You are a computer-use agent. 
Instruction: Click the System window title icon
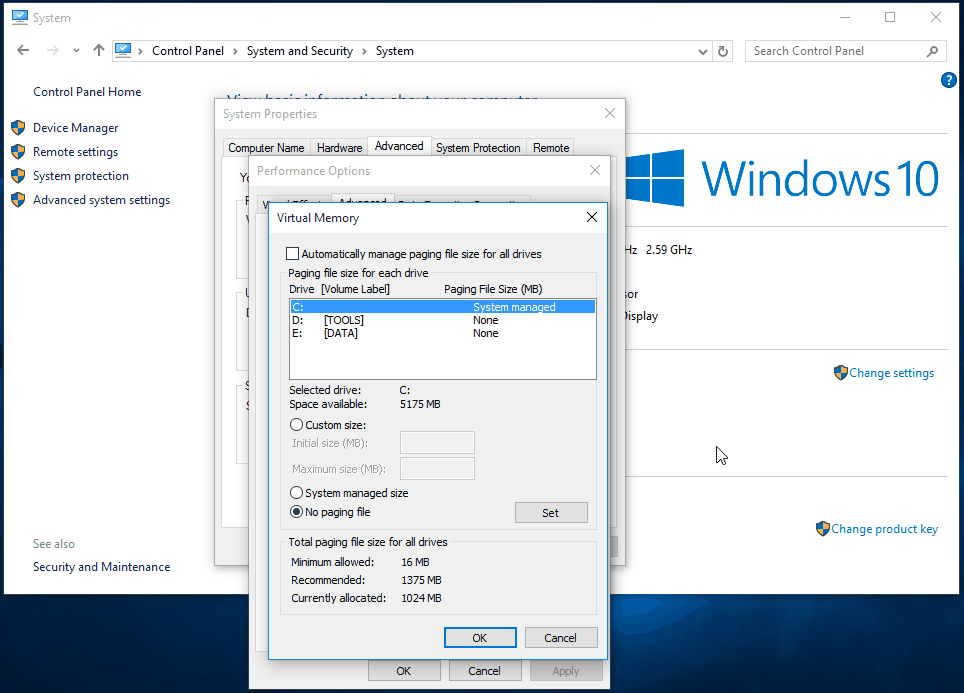coord(20,17)
